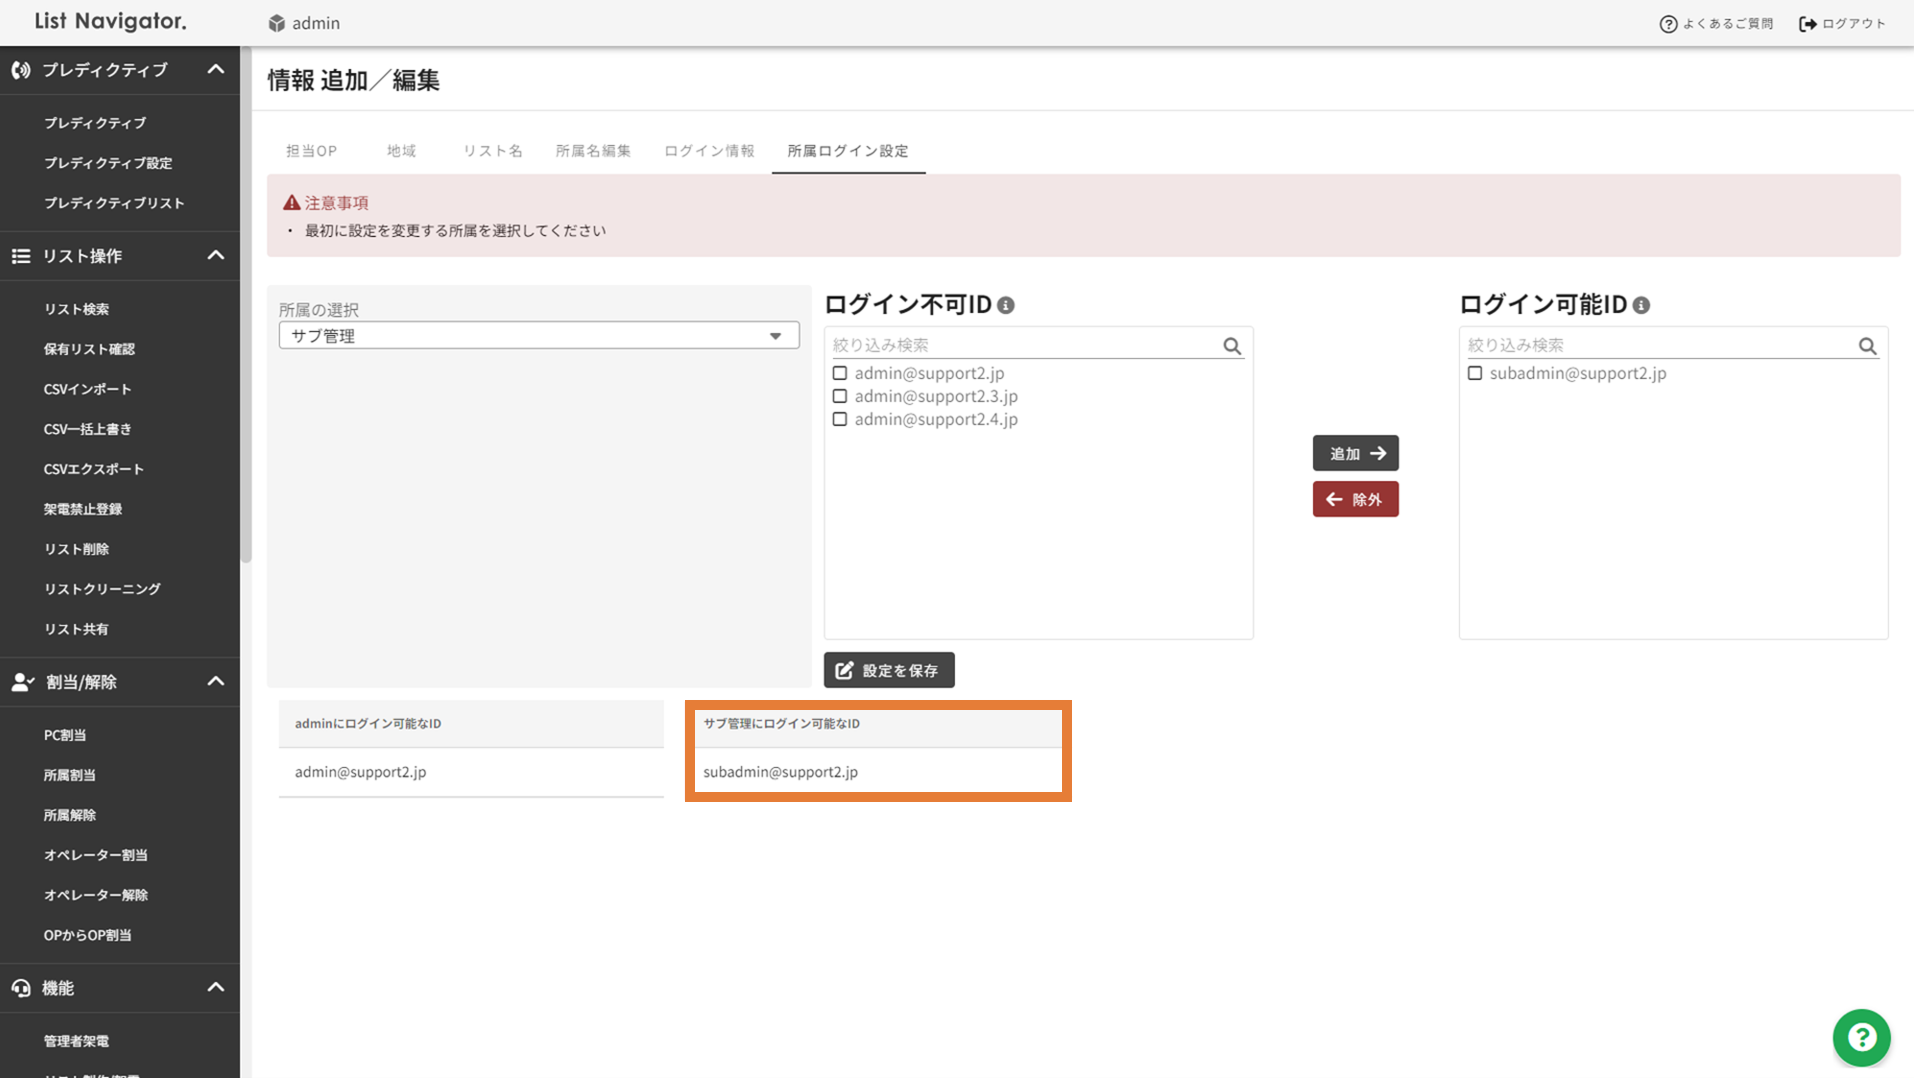Check the admin@support2.3.jp checkbox
The height and width of the screenshot is (1078, 1914).
tap(840, 396)
